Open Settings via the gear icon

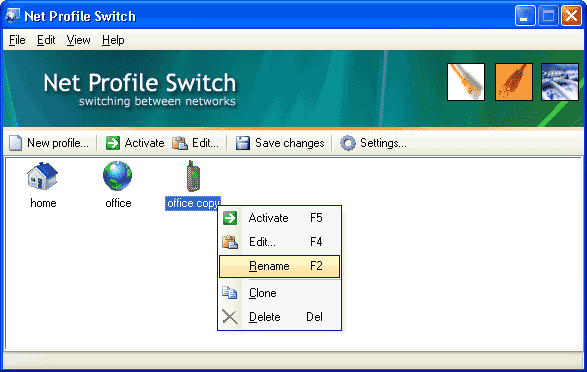[x=347, y=143]
